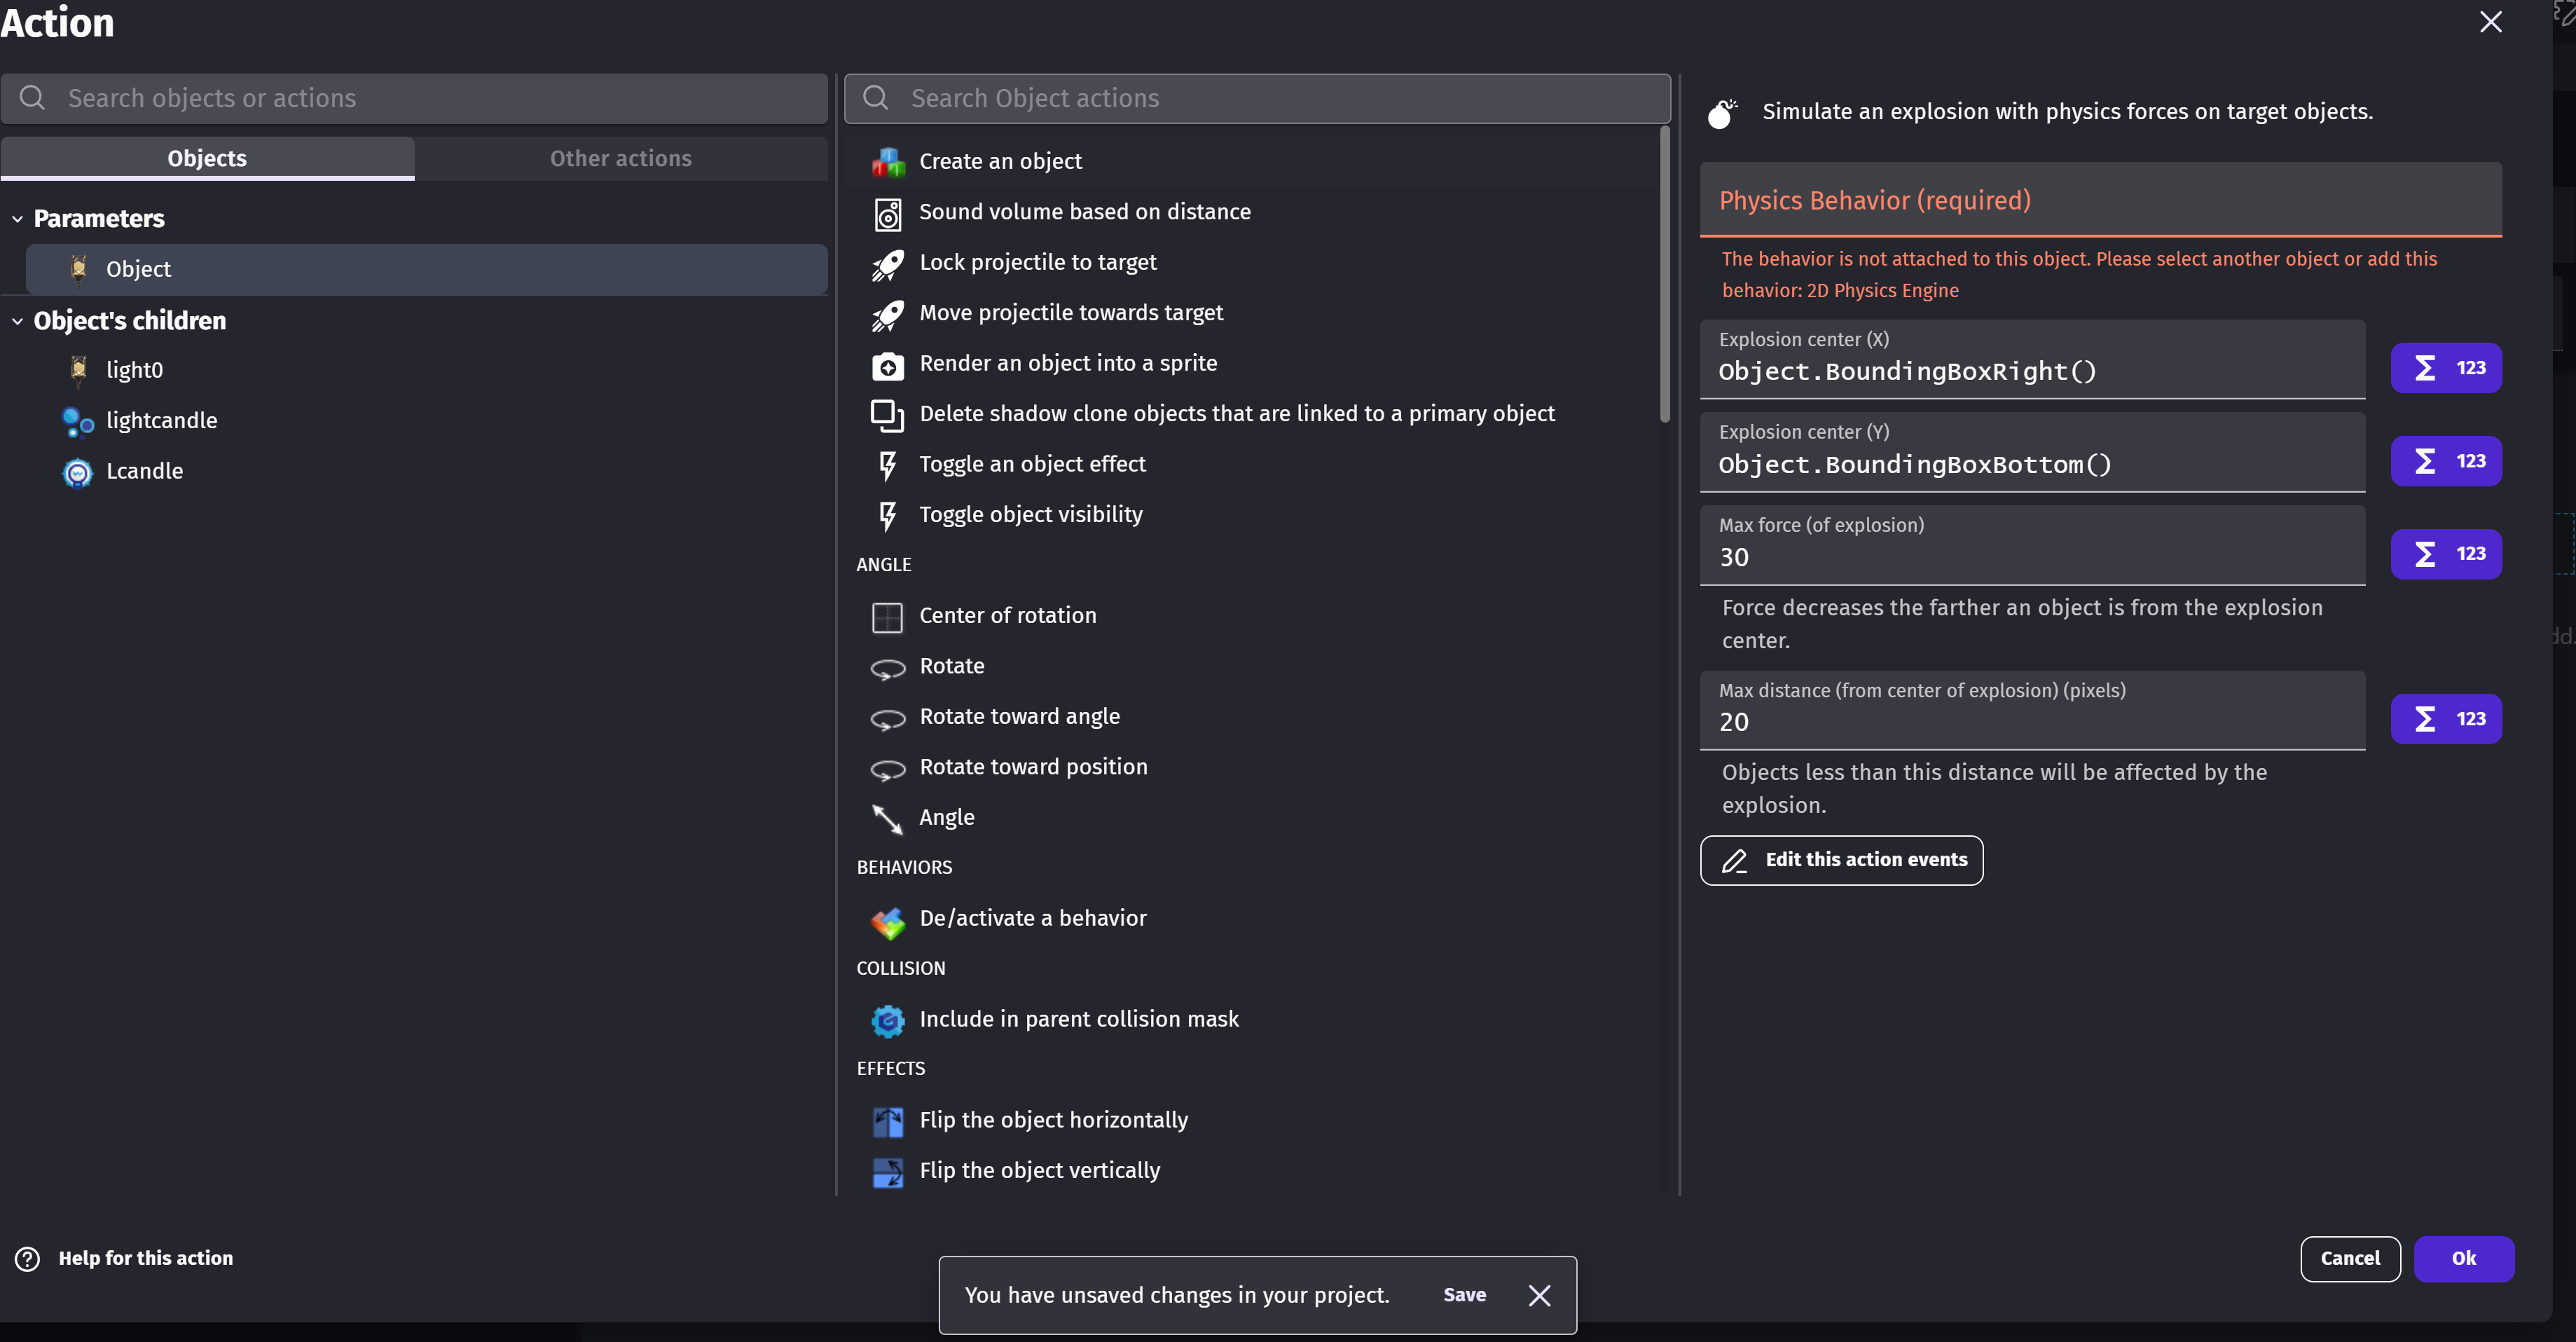The width and height of the screenshot is (2576, 1342).
Task: Click the Max force value field
Action: [x=2032, y=545]
